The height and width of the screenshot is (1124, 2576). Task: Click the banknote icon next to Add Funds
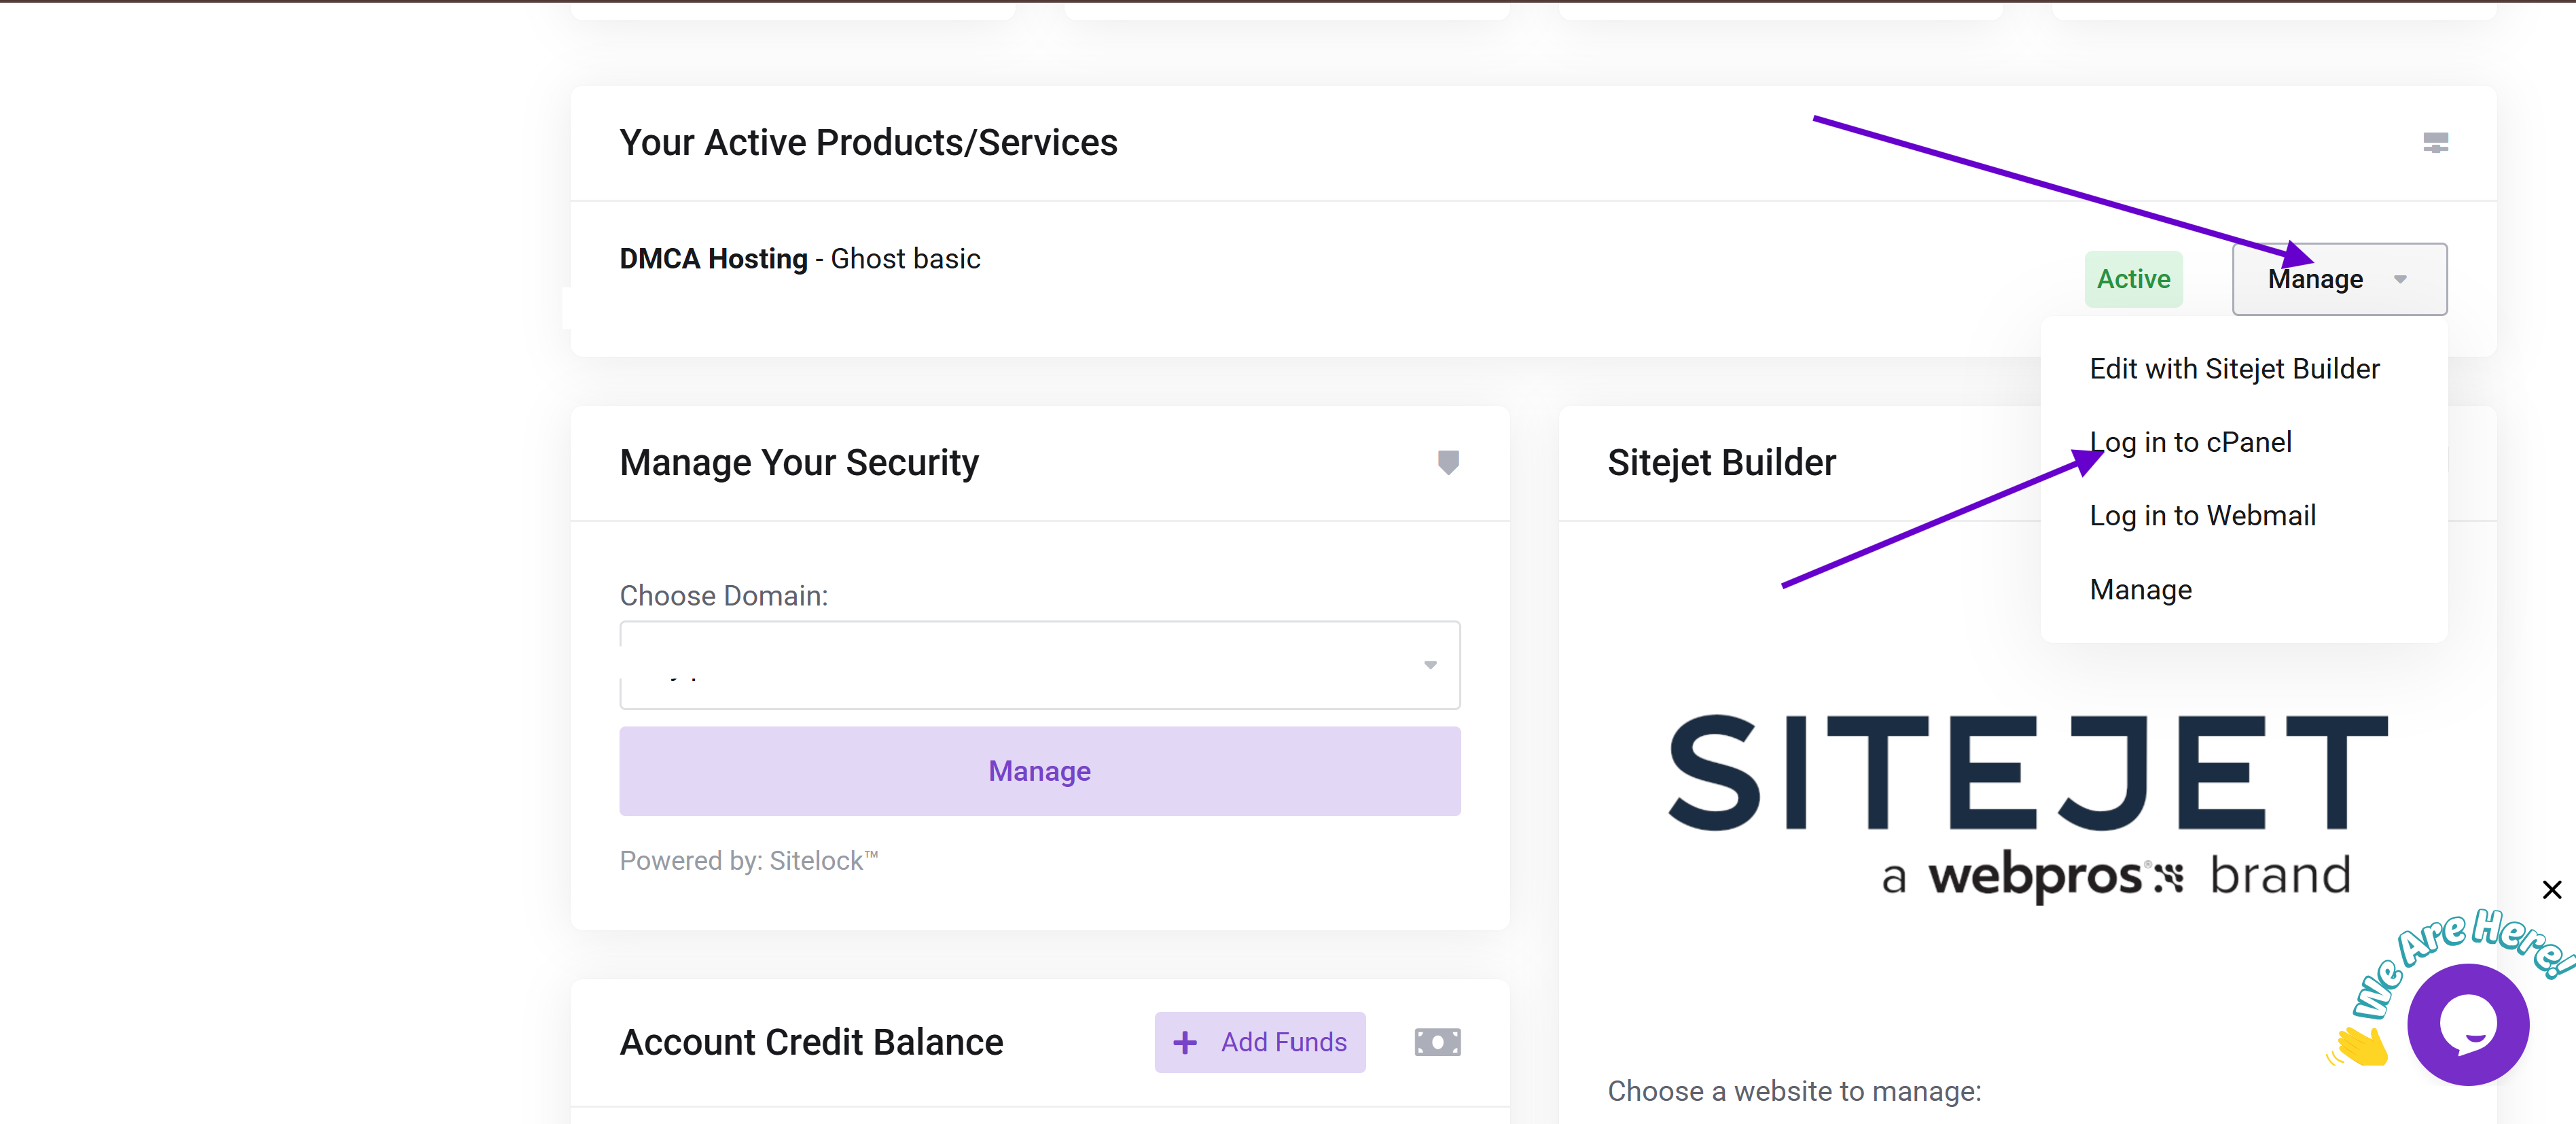(x=1437, y=1042)
